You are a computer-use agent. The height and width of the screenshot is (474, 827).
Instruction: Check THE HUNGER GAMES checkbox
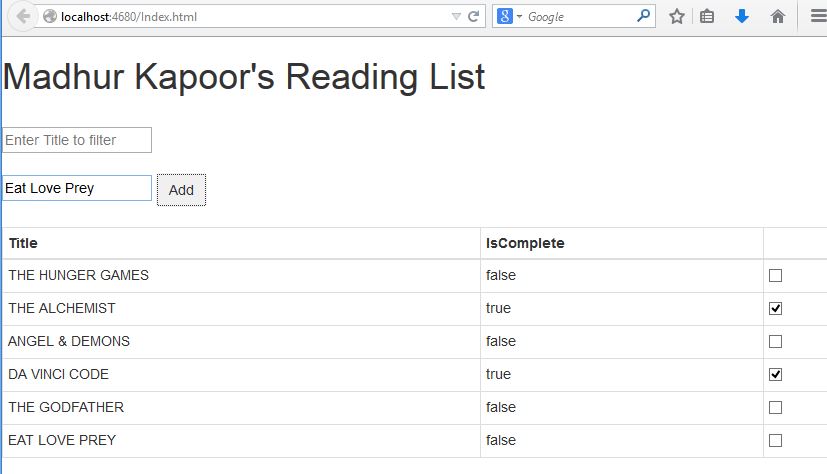(775, 275)
